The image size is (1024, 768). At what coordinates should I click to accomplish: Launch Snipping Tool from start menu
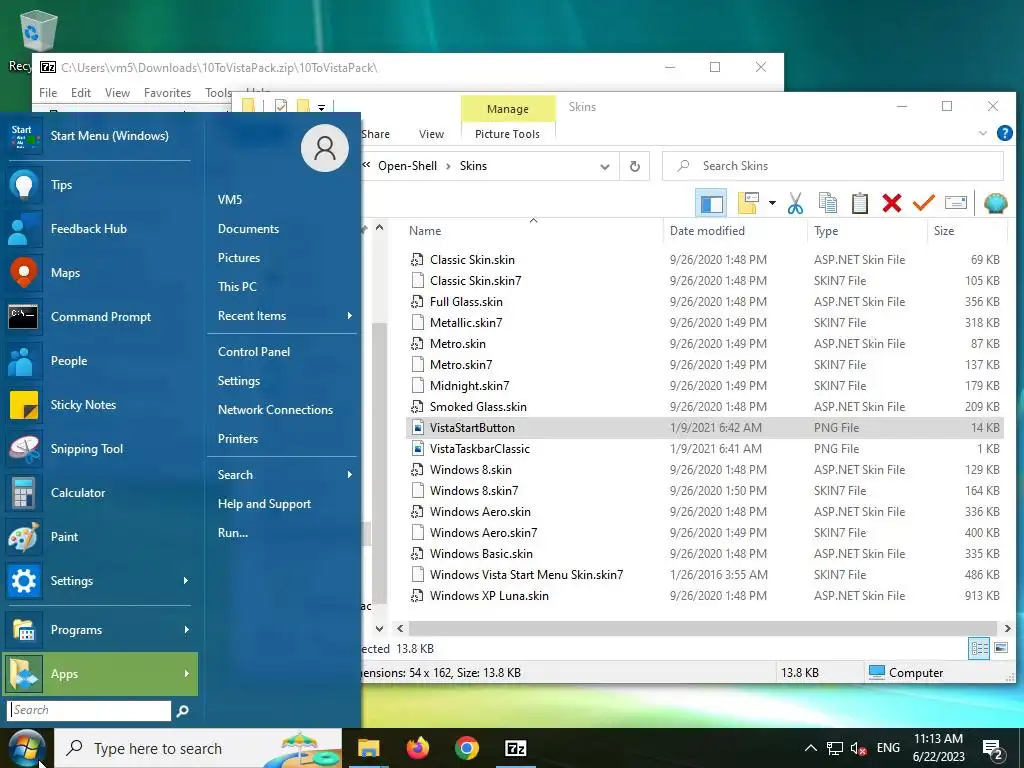pyautogui.click(x=100, y=449)
